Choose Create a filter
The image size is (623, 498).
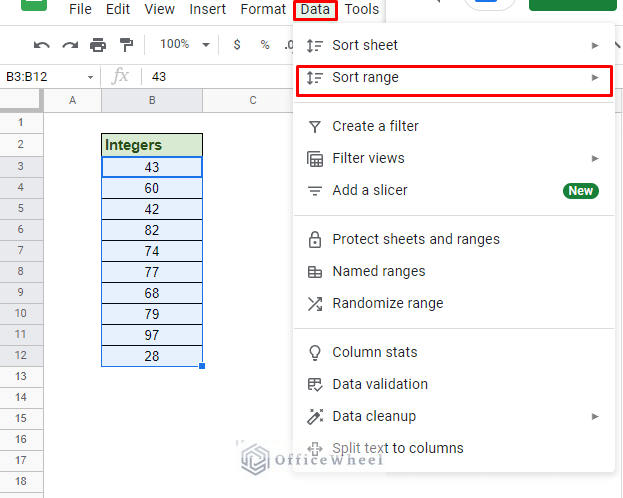coord(454,127)
